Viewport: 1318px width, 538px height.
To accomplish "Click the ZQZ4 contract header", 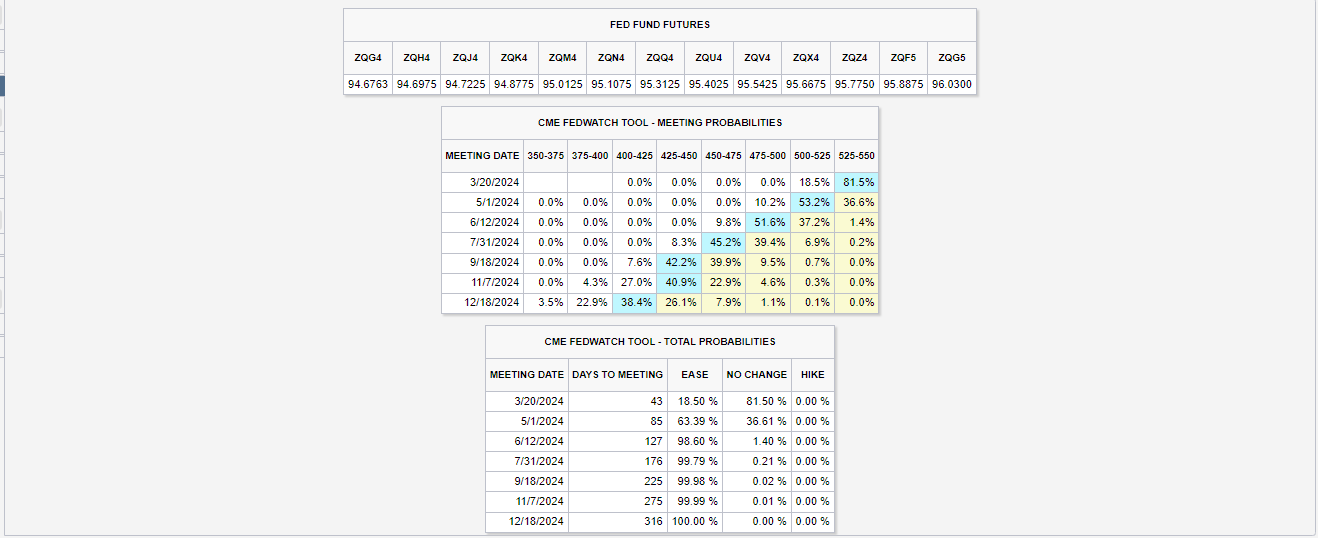I will pos(854,58).
